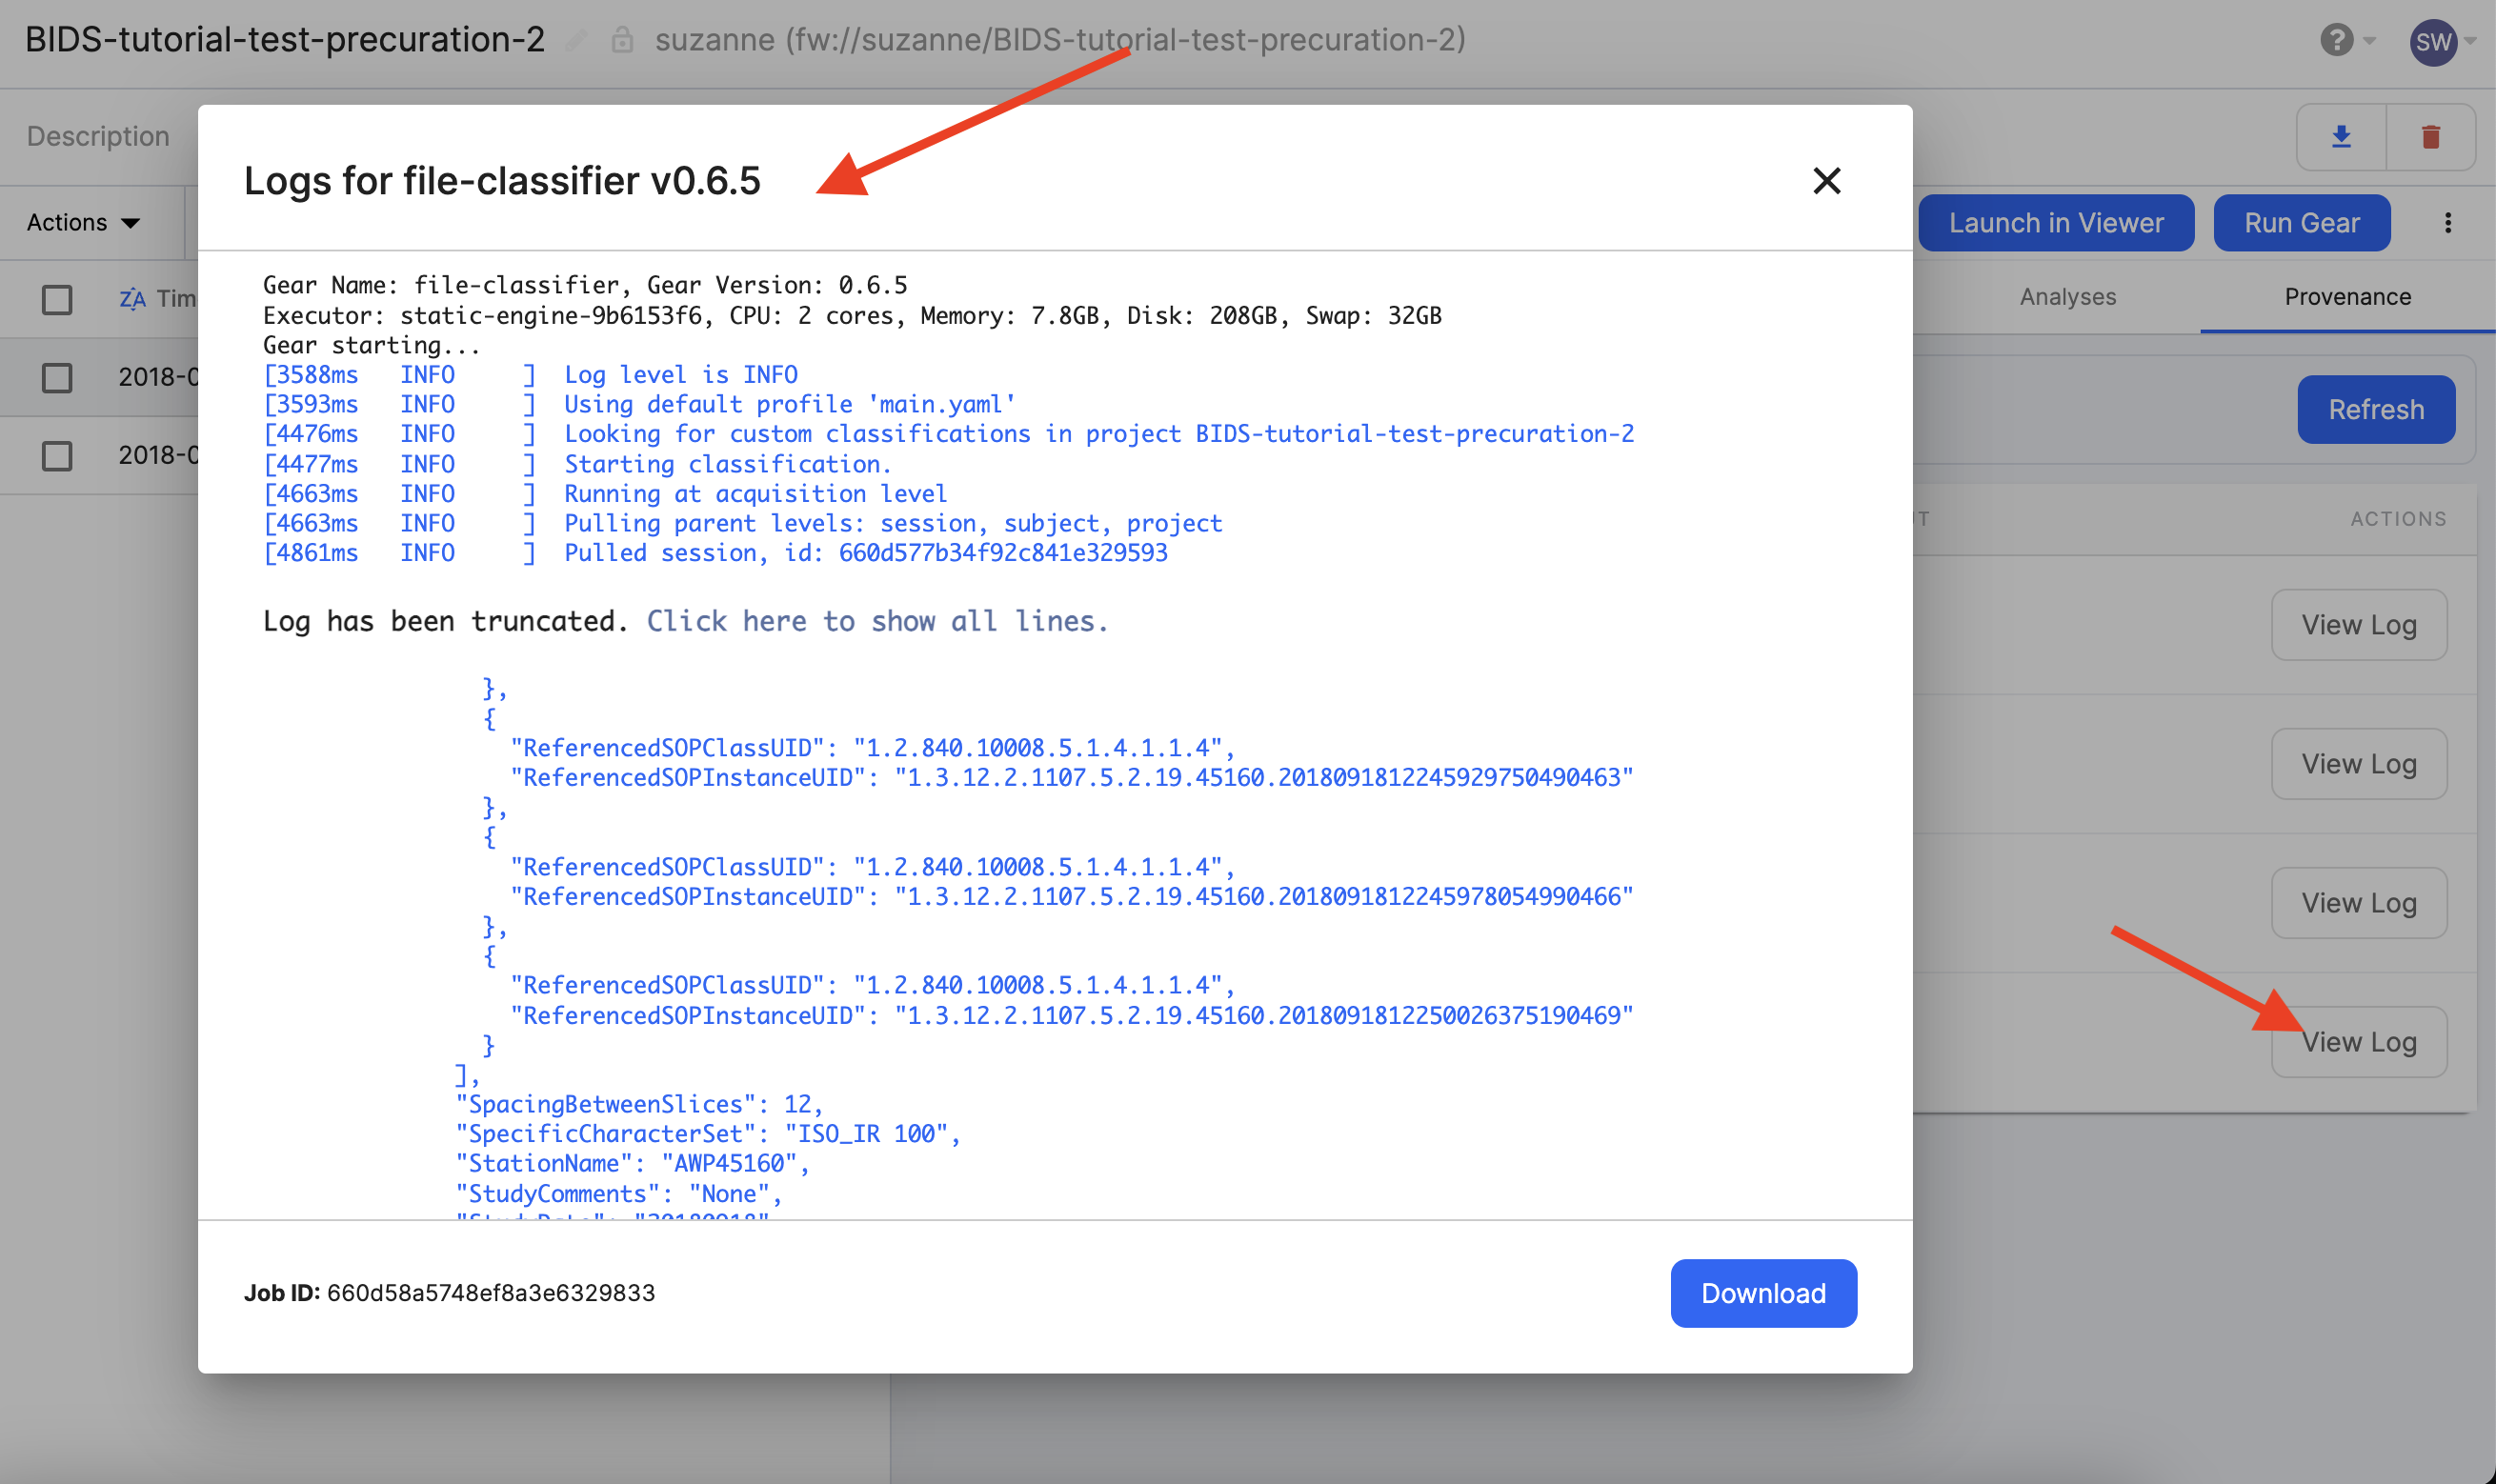Click the red trash delete icon
Screen dimensions: 2496x1484
pos(2430,137)
